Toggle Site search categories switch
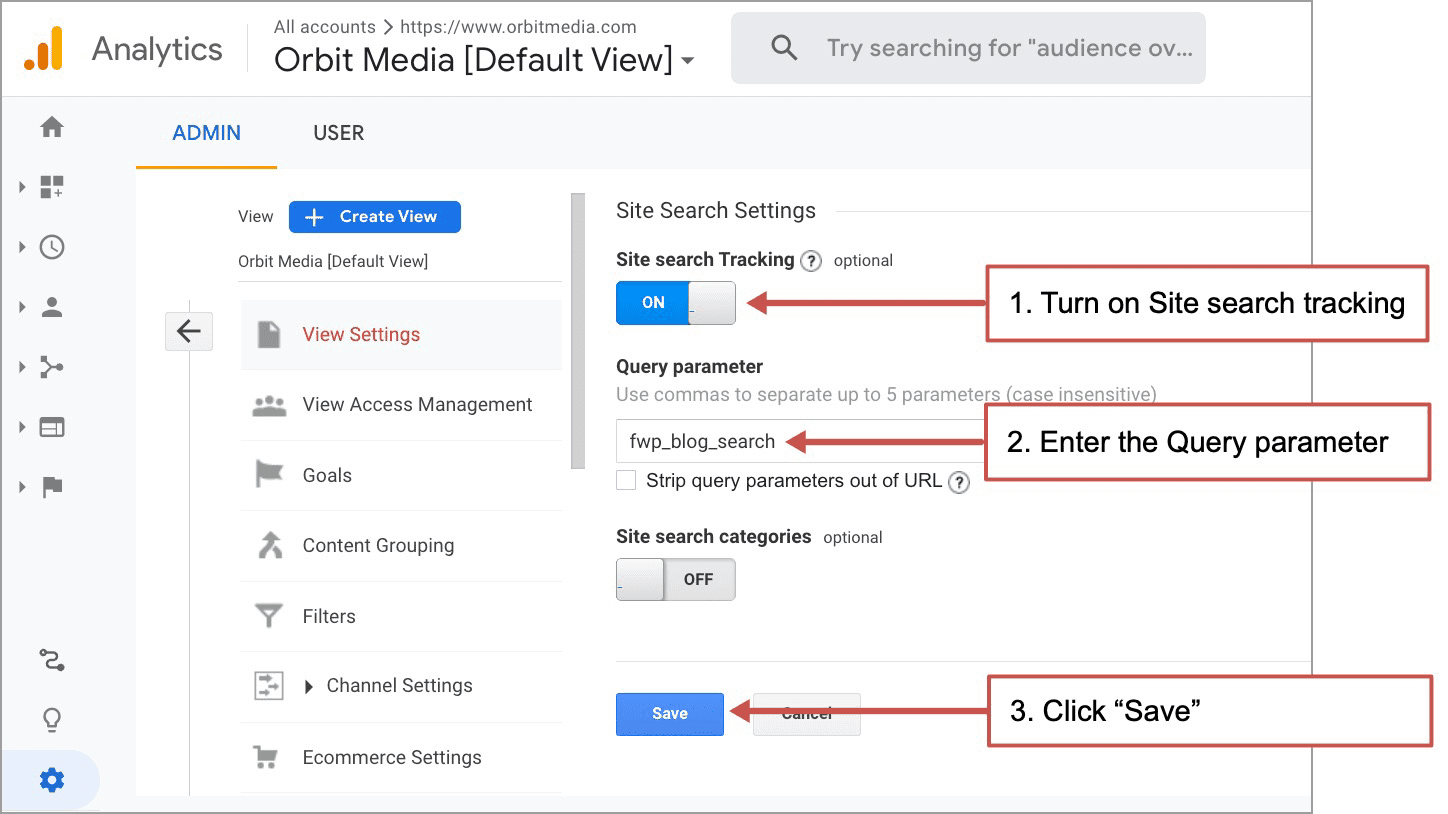Viewport: 1448px width, 814px height. click(676, 579)
